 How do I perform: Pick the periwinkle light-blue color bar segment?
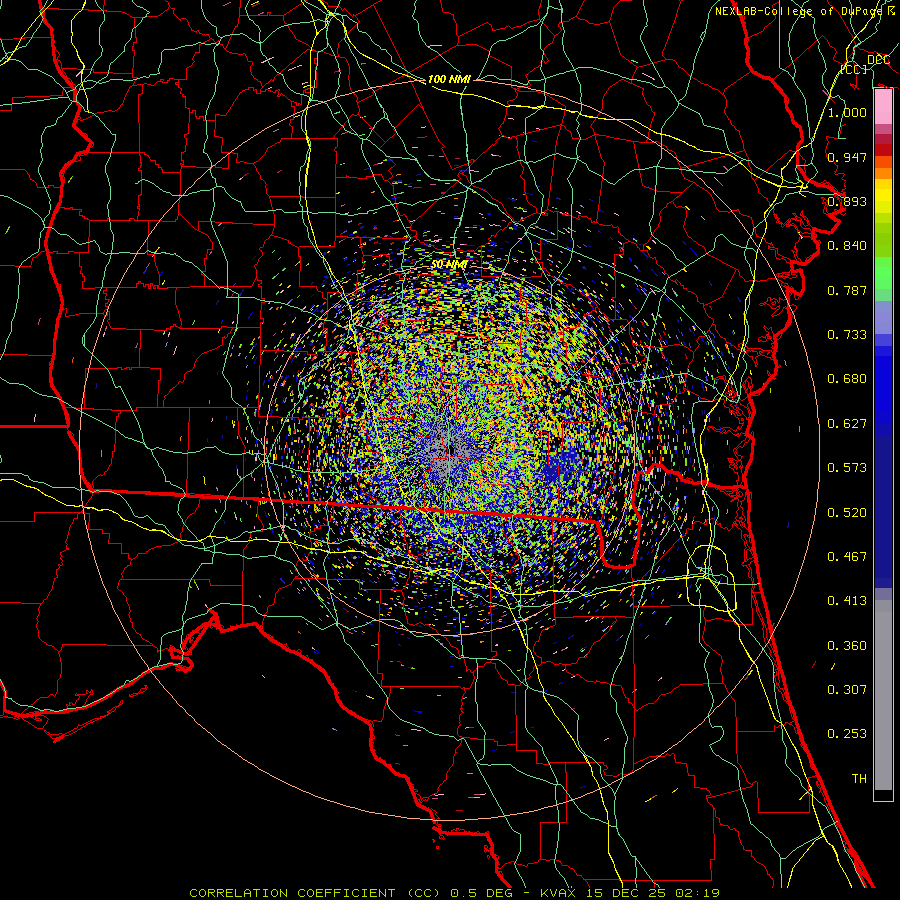883,317
